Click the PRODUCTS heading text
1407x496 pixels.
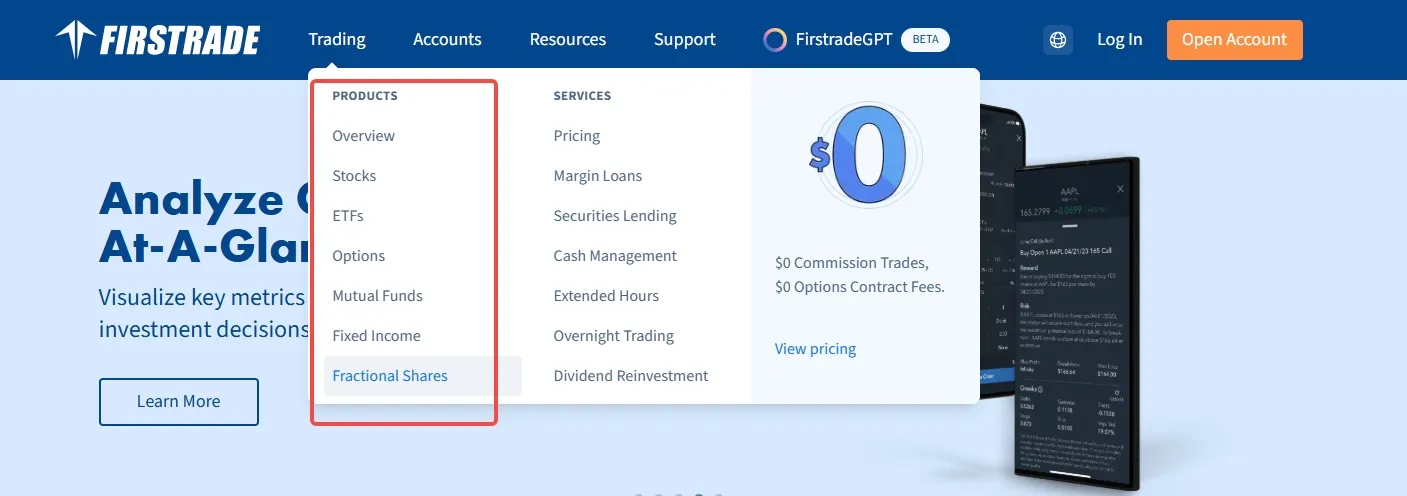point(365,96)
